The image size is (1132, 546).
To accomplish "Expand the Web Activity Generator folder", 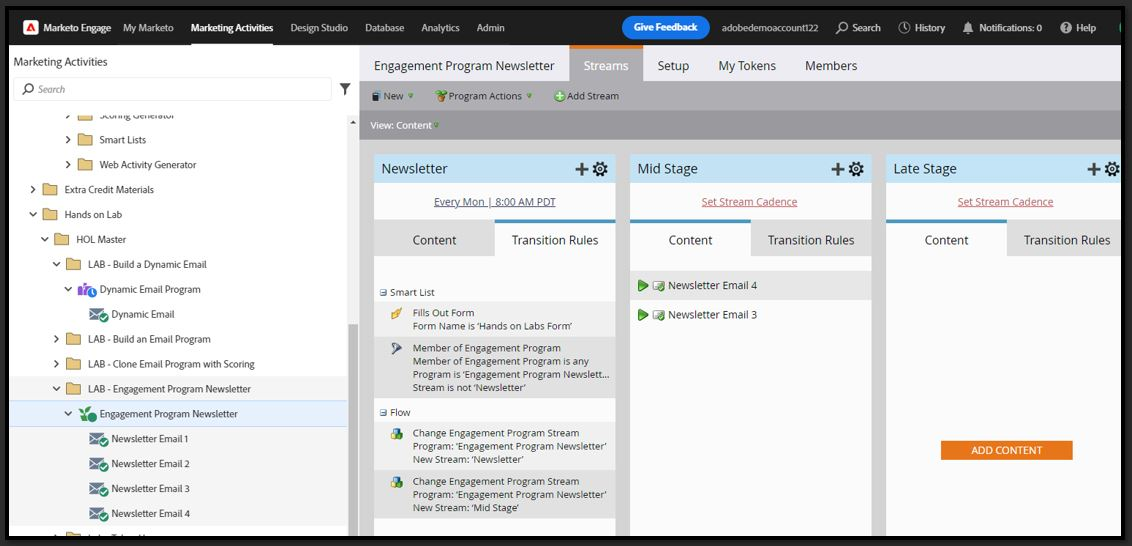I will (68, 165).
